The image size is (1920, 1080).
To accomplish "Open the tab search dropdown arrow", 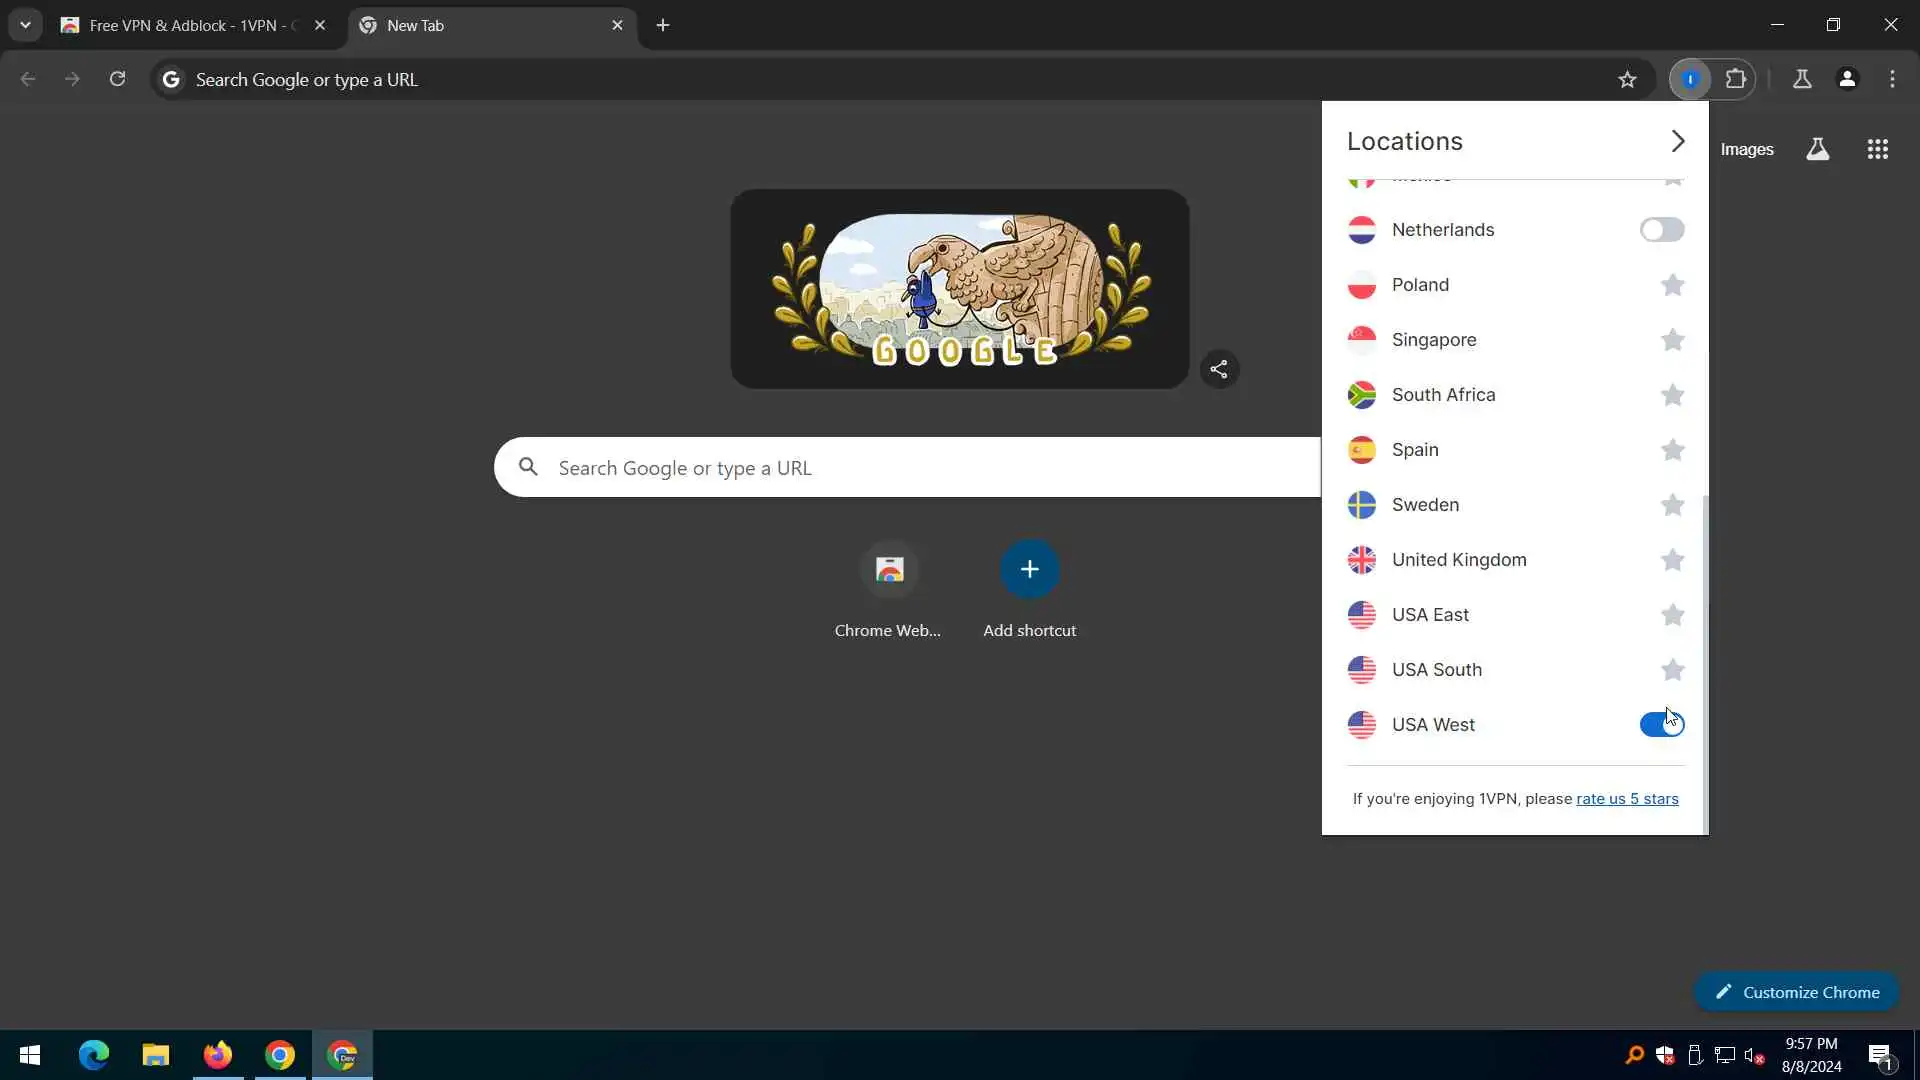I will point(25,25).
